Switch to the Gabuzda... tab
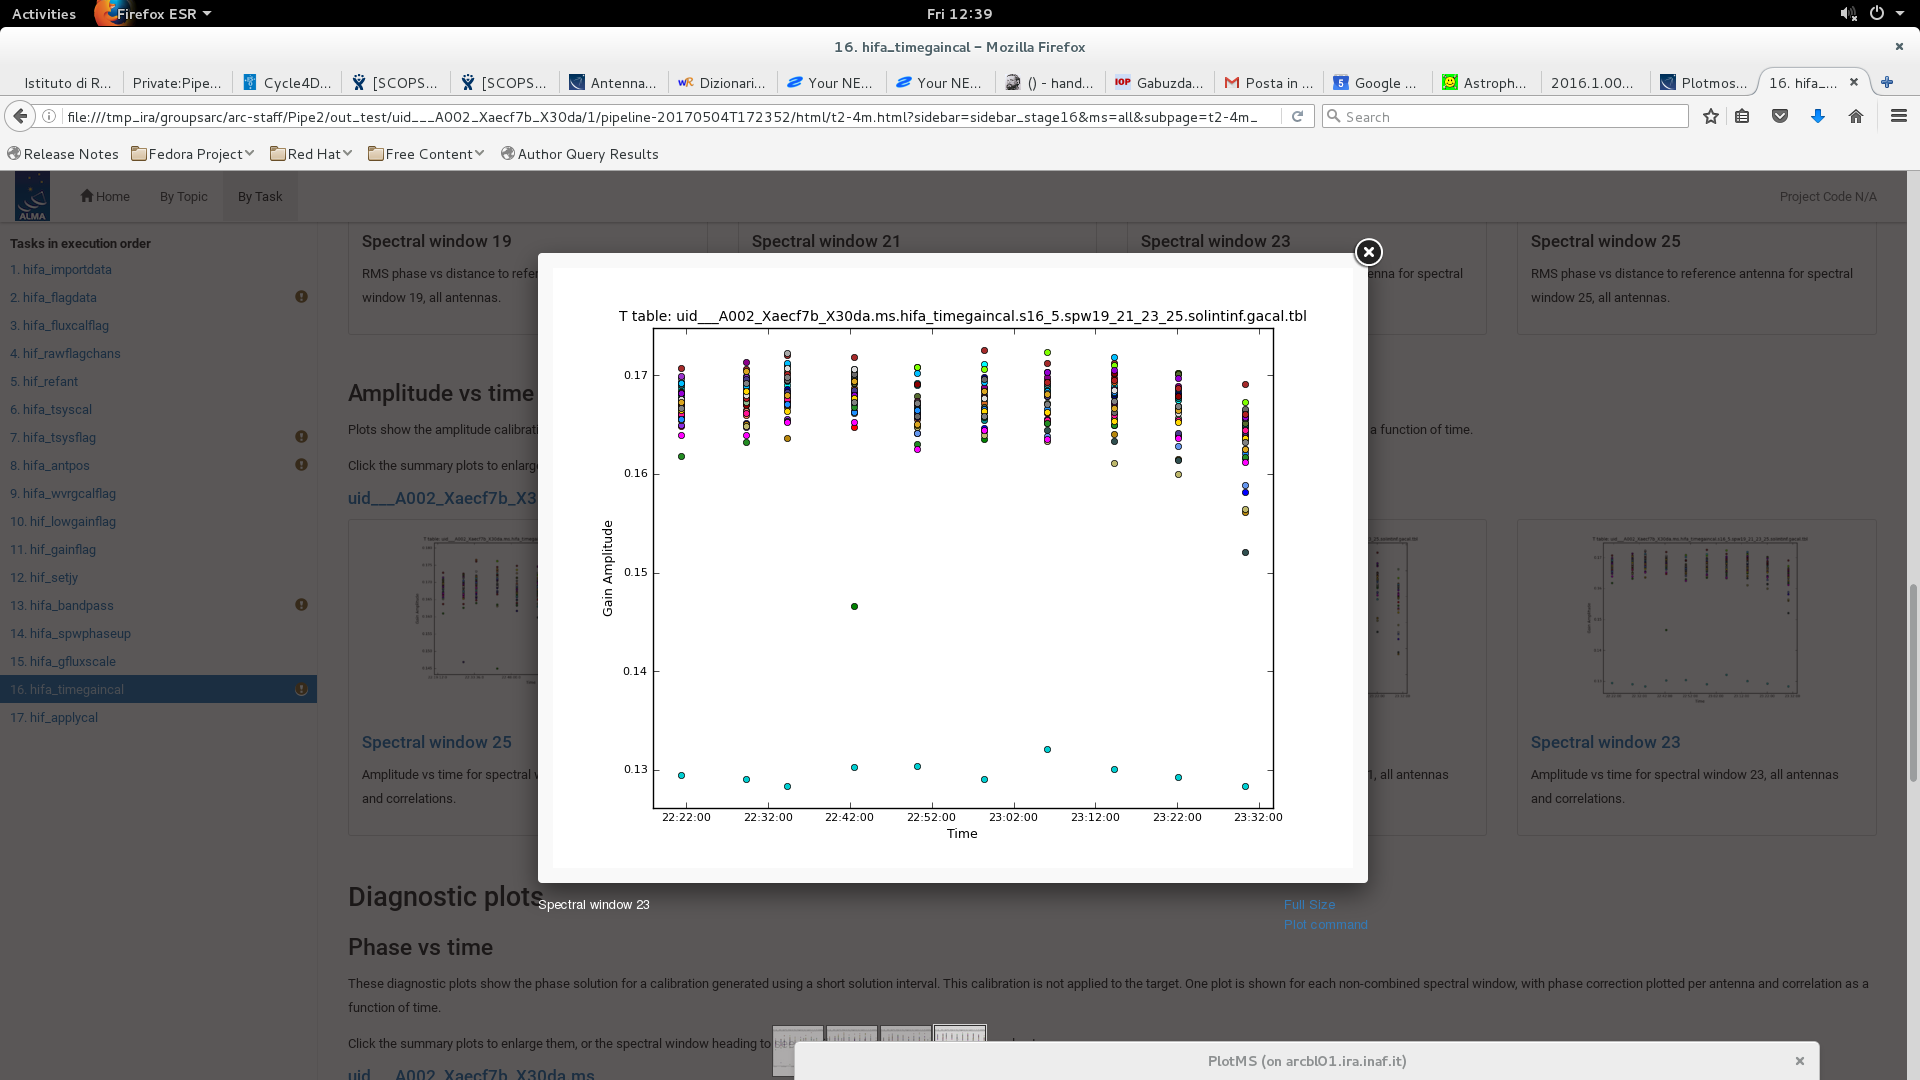This screenshot has height=1080, width=1920. [1160, 83]
